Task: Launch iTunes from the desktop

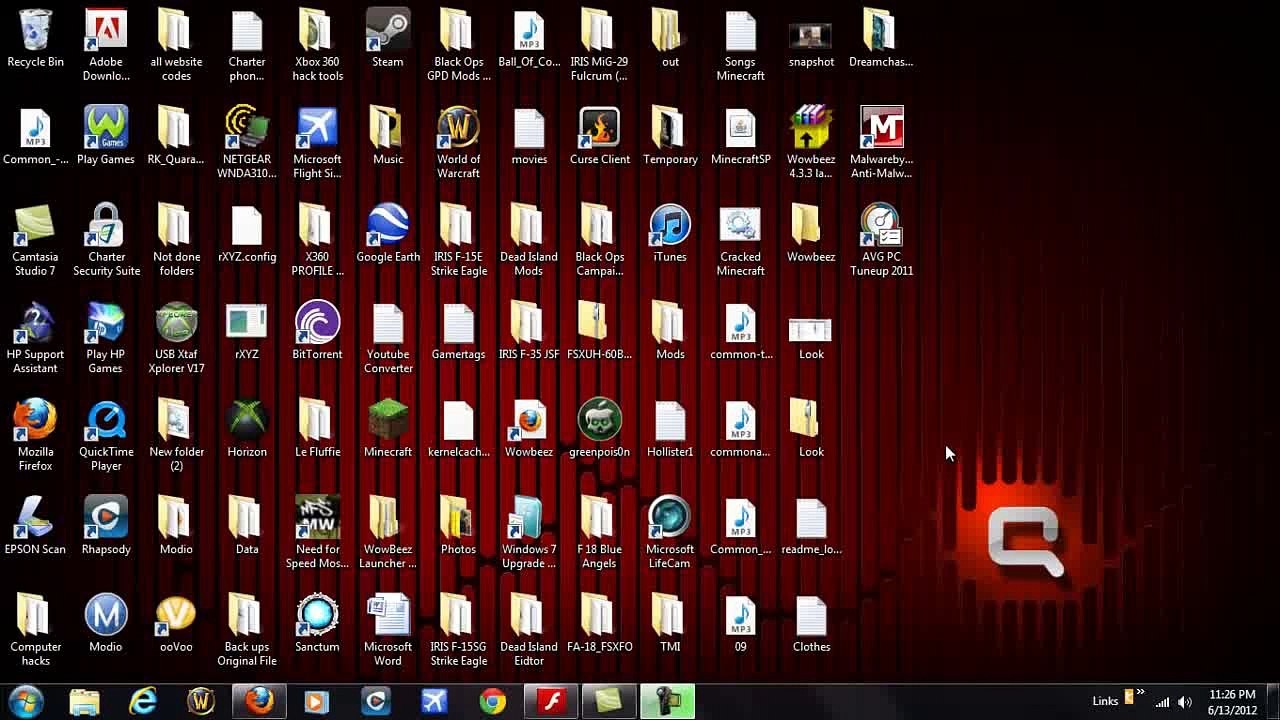Action: (x=670, y=234)
